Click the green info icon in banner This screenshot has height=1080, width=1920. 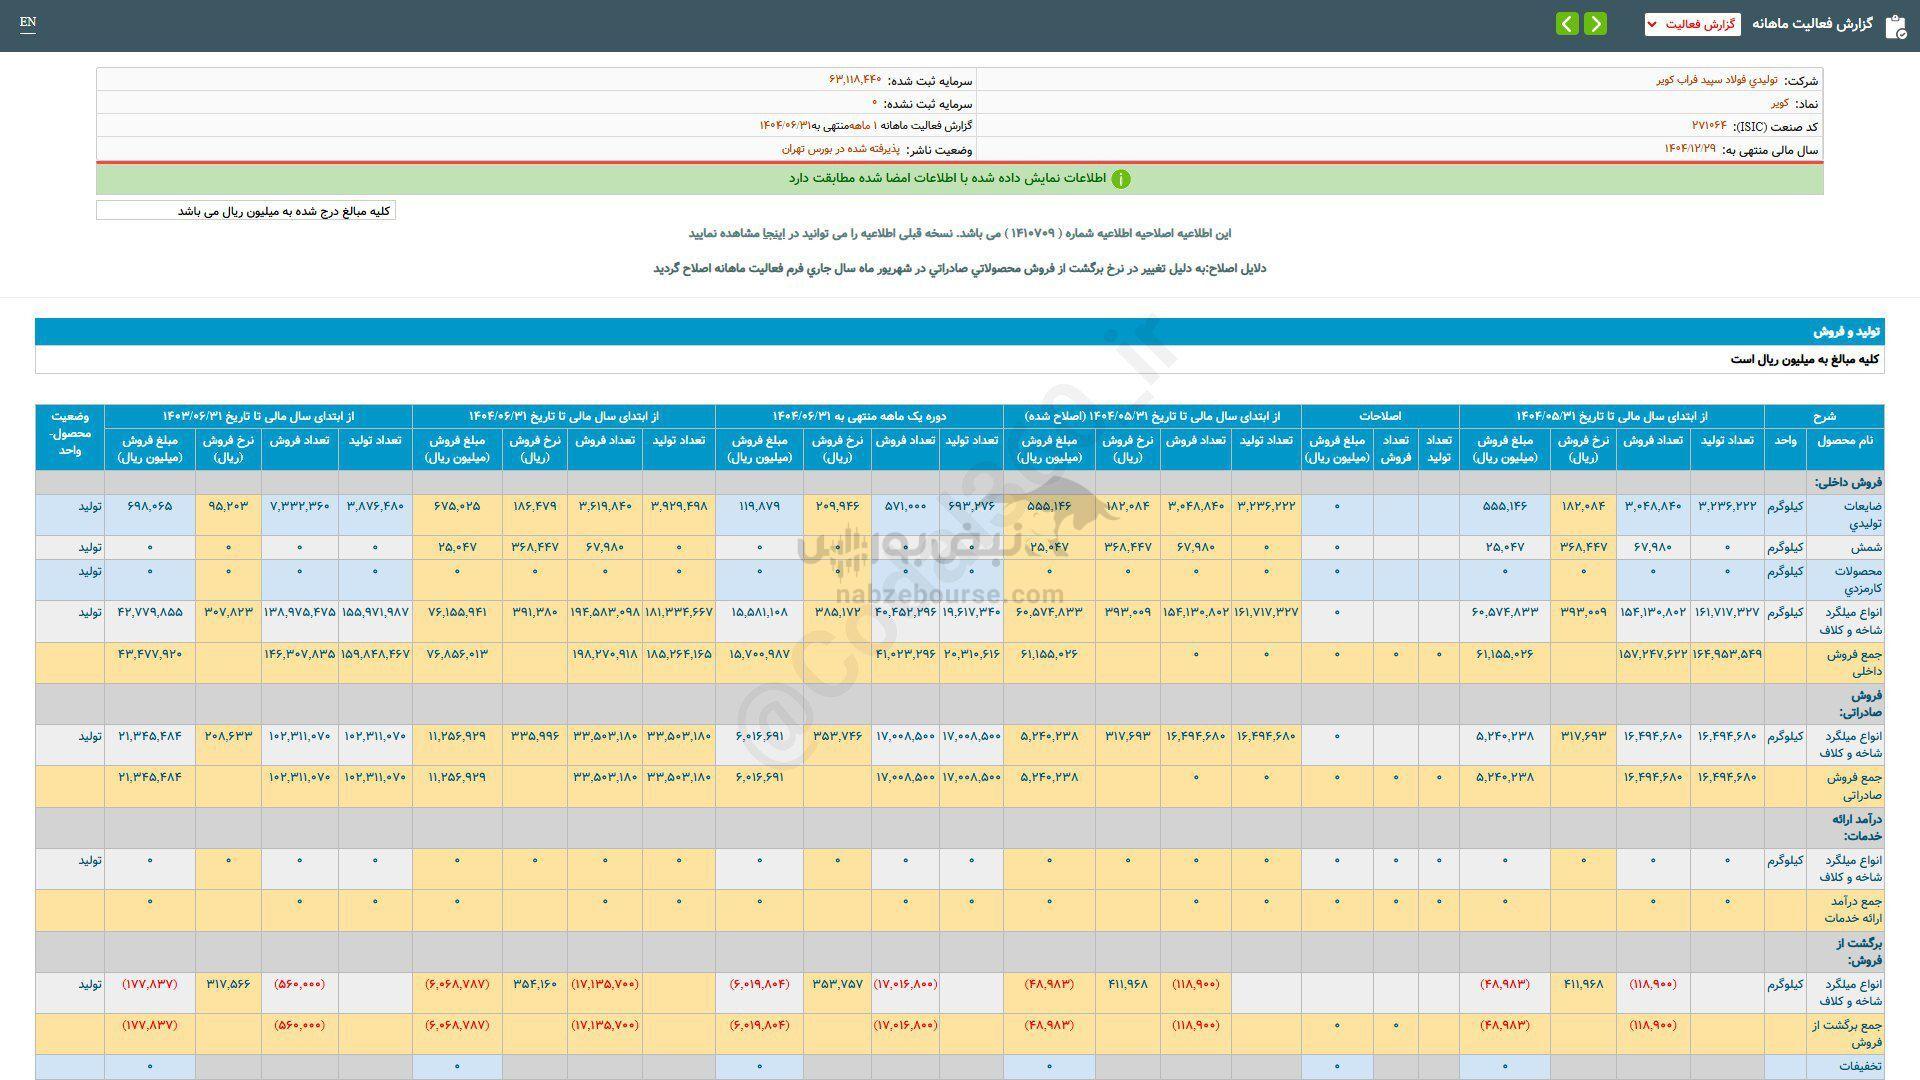1121,179
